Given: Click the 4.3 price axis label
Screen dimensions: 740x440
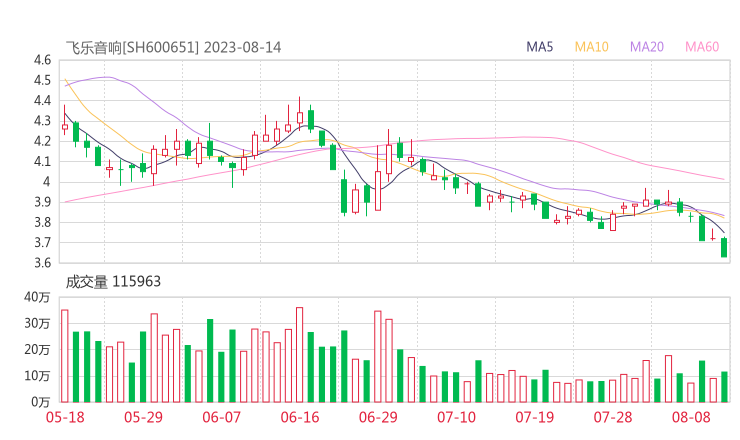Looking at the screenshot, I should 42,121.
